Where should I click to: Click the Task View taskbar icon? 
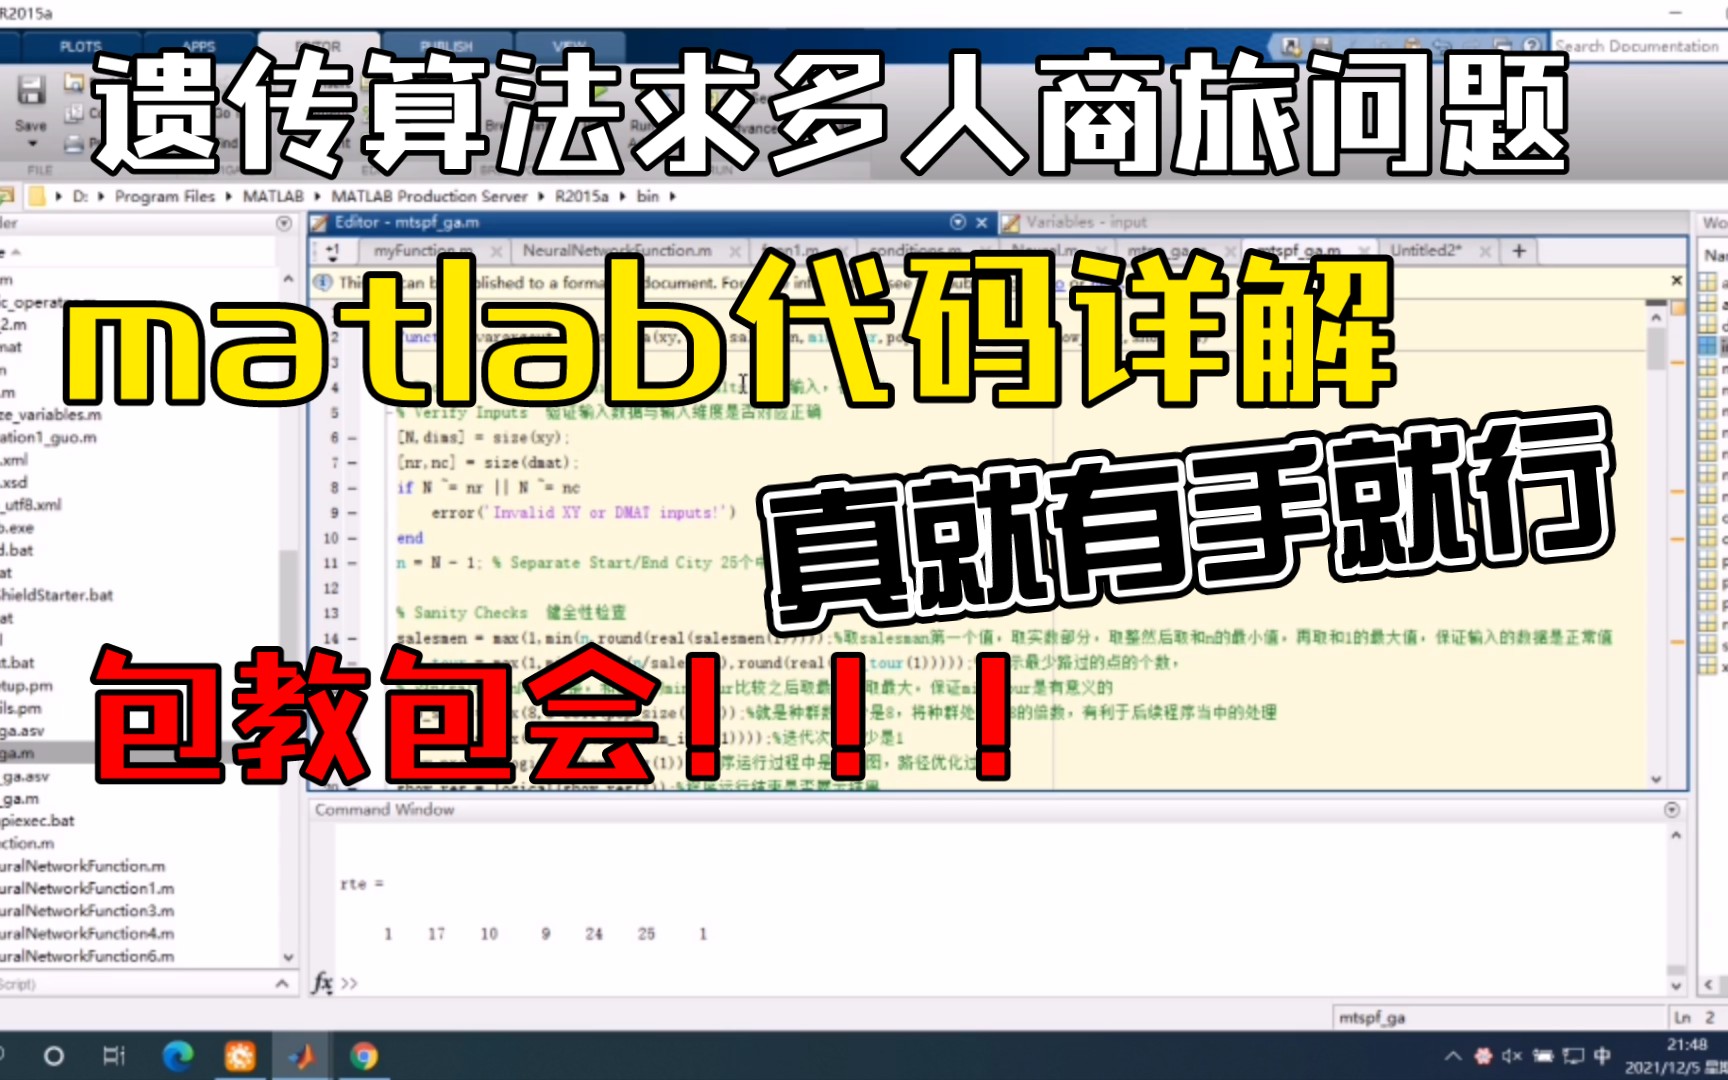[114, 1056]
